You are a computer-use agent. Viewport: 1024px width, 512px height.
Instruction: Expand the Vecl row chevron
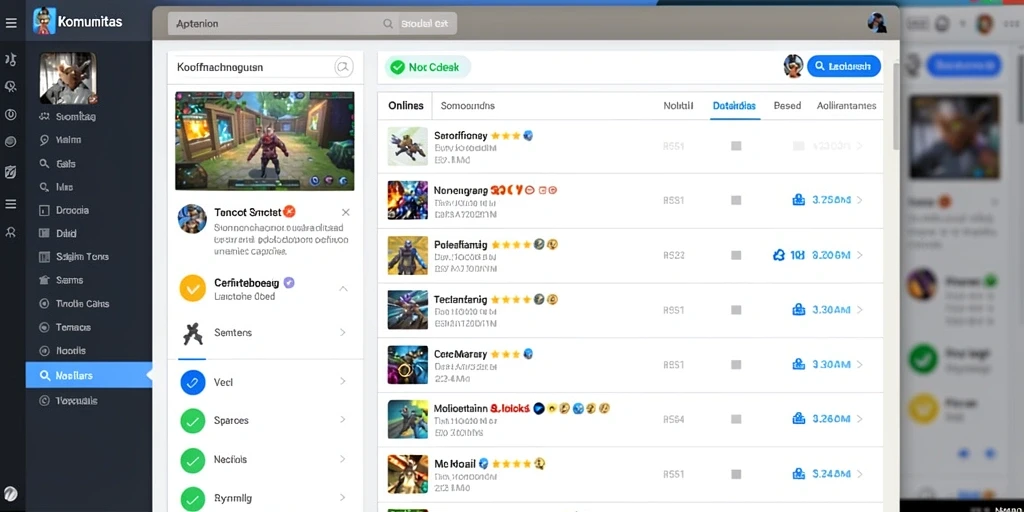tap(343, 381)
